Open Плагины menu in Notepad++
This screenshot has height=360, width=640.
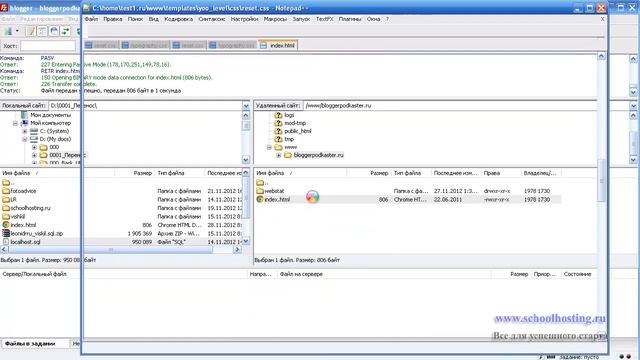350,19
